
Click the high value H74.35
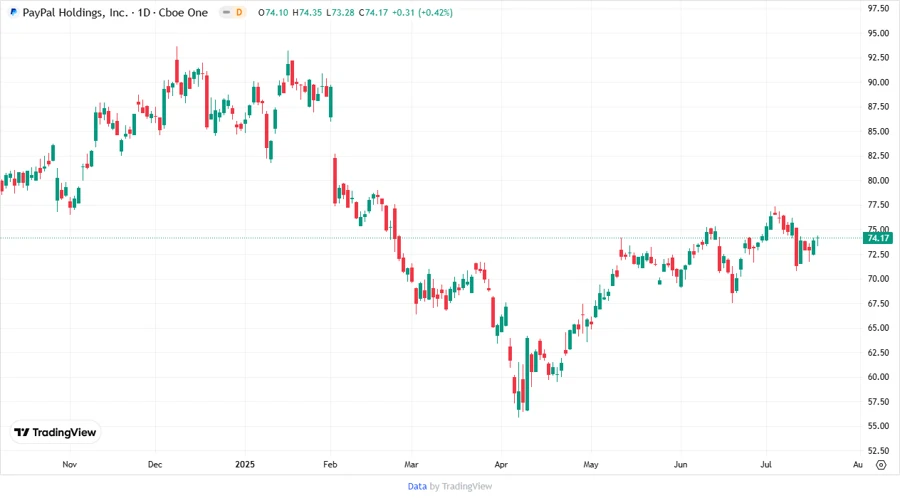tap(307, 12)
